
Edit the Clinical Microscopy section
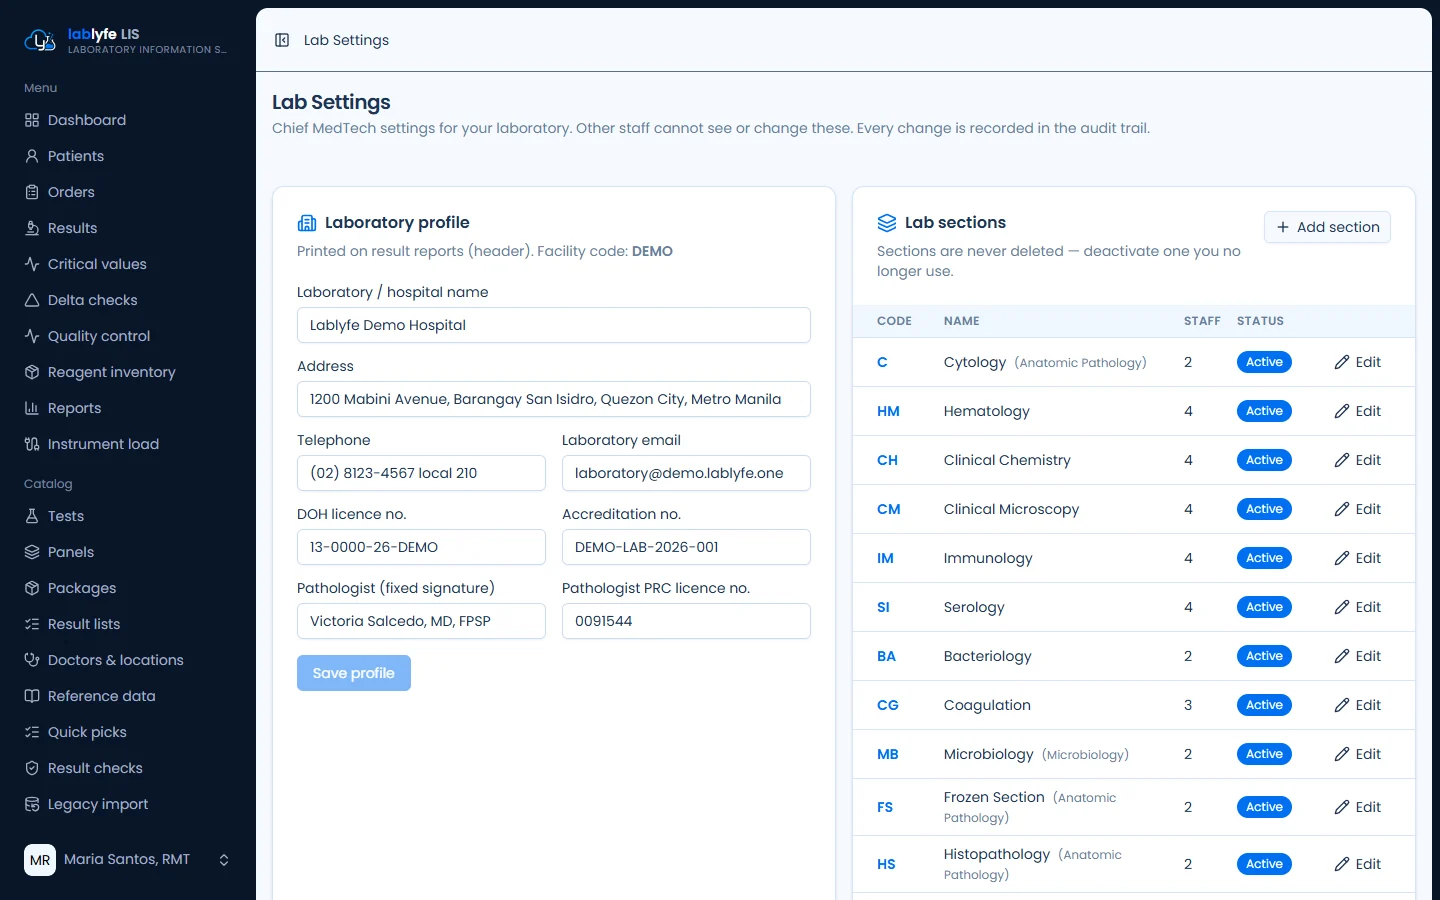point(1357,509)
